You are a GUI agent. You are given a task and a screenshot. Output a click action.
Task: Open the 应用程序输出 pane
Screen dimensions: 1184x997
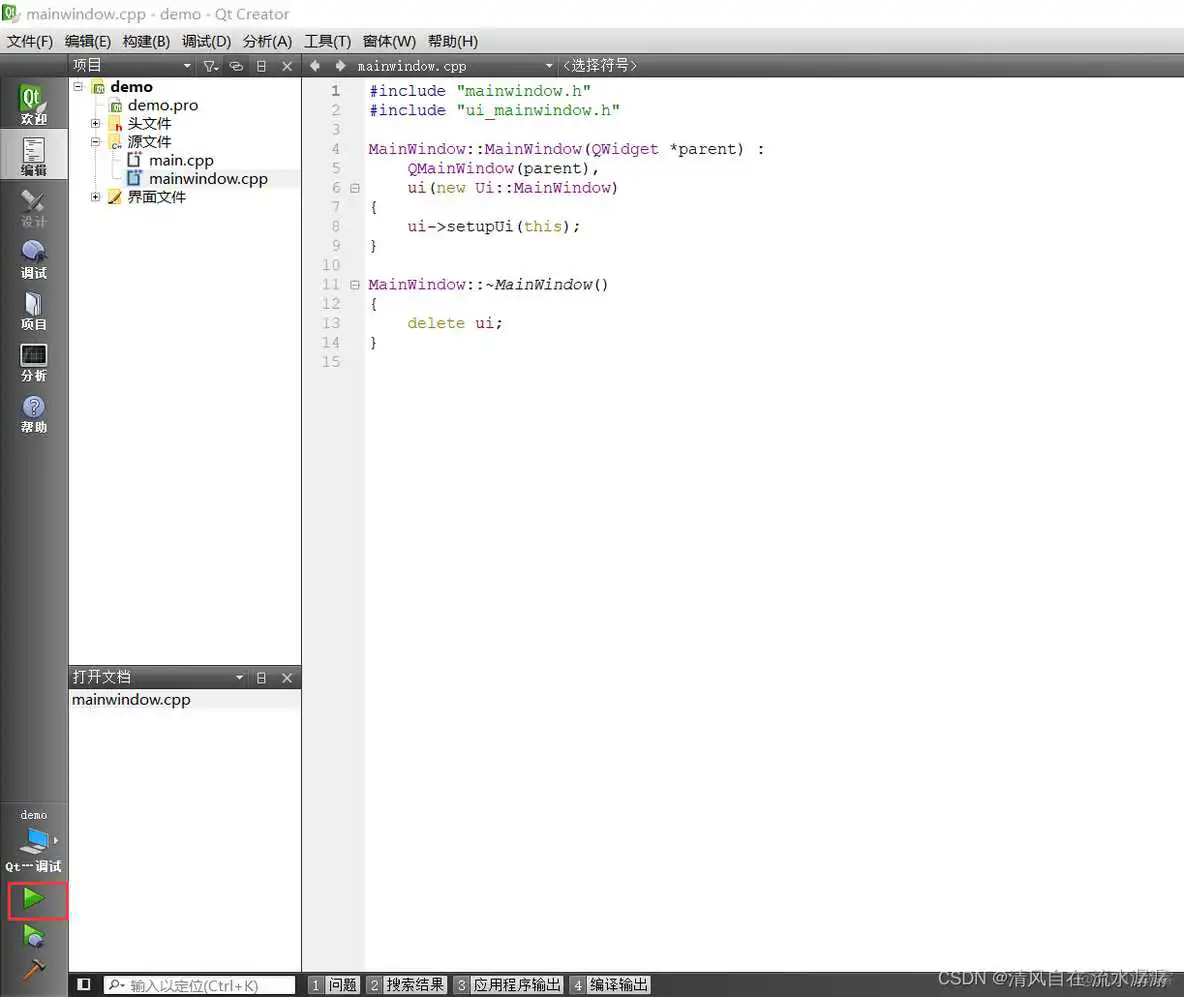coord(517,984)
